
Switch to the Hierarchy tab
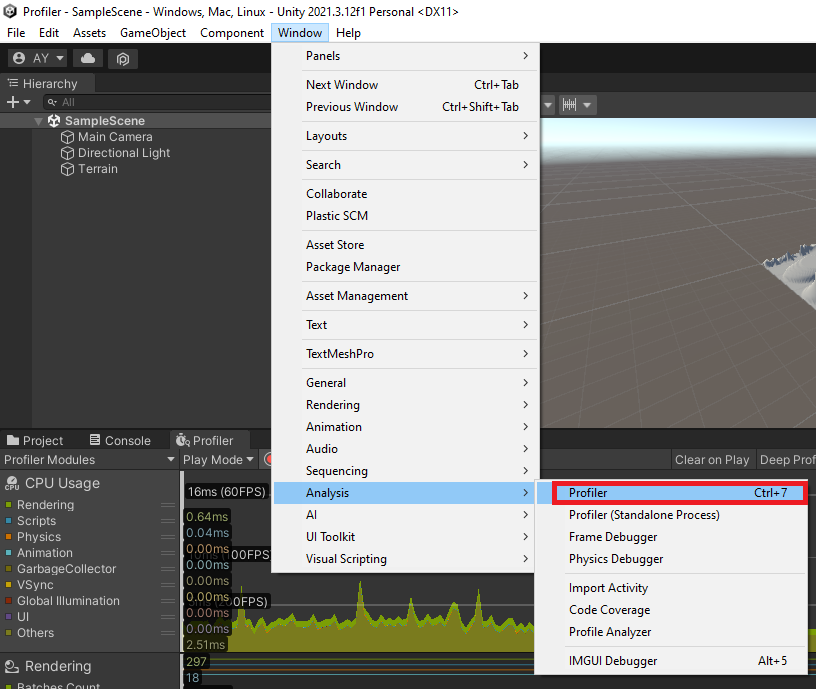(x=47, y=83)
